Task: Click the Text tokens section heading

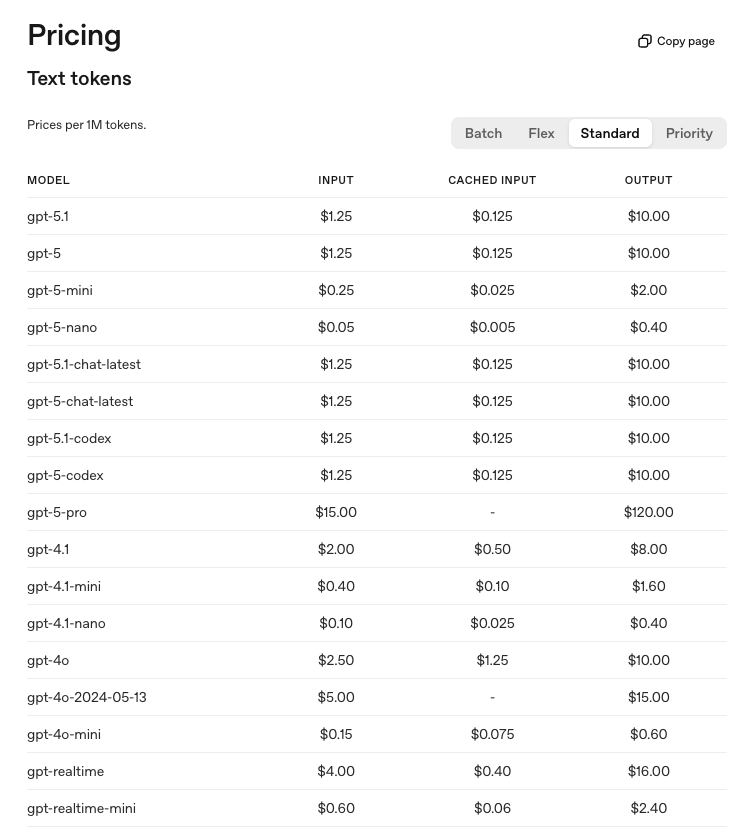Action: click(79, 78)
